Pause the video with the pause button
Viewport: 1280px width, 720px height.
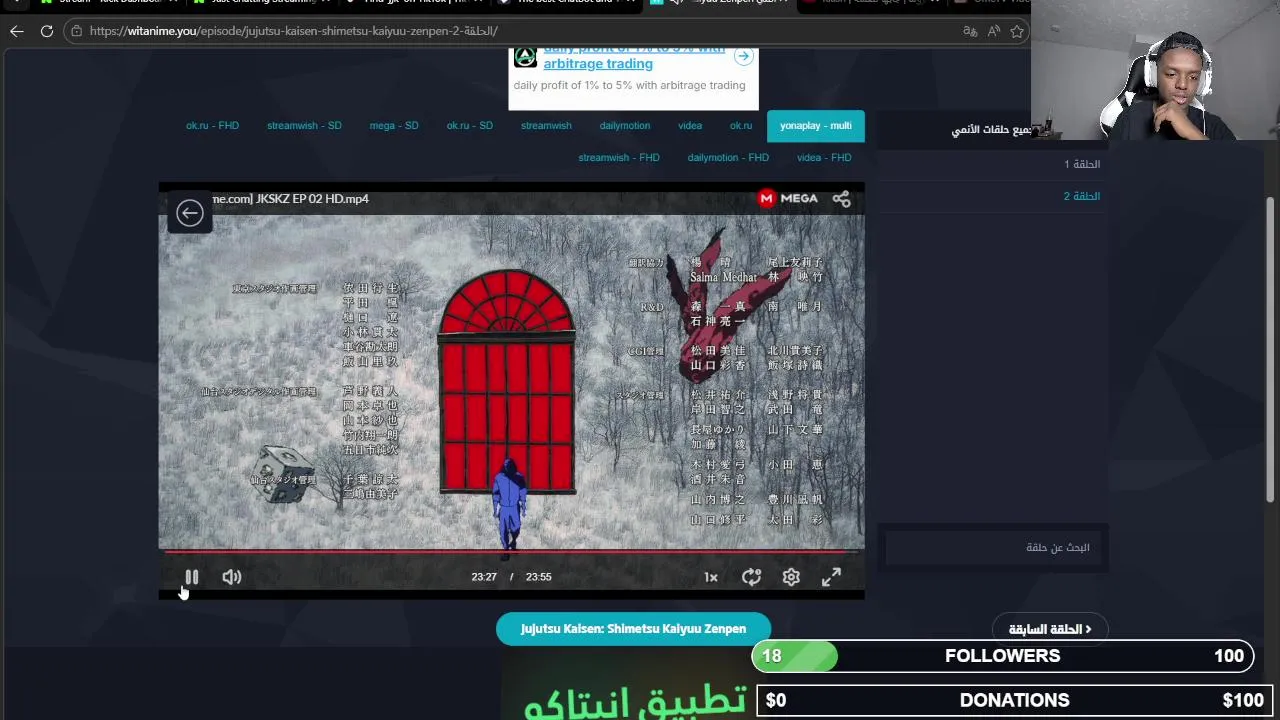(x=191, y=577)
